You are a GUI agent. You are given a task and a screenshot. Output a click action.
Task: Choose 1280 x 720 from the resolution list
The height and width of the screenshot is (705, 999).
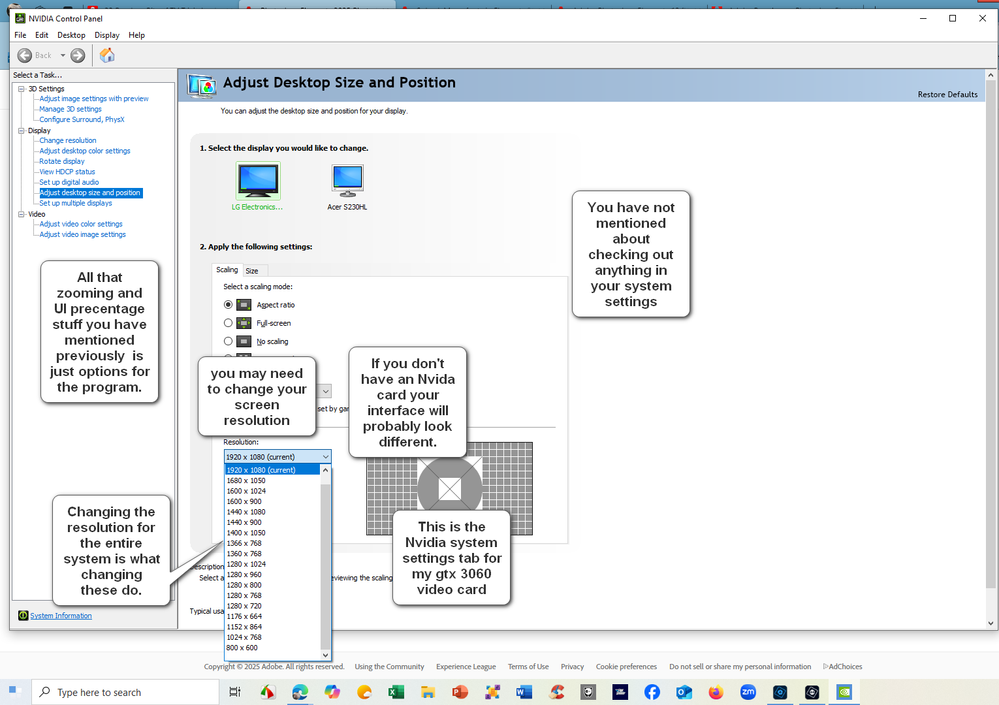(272, 606)
